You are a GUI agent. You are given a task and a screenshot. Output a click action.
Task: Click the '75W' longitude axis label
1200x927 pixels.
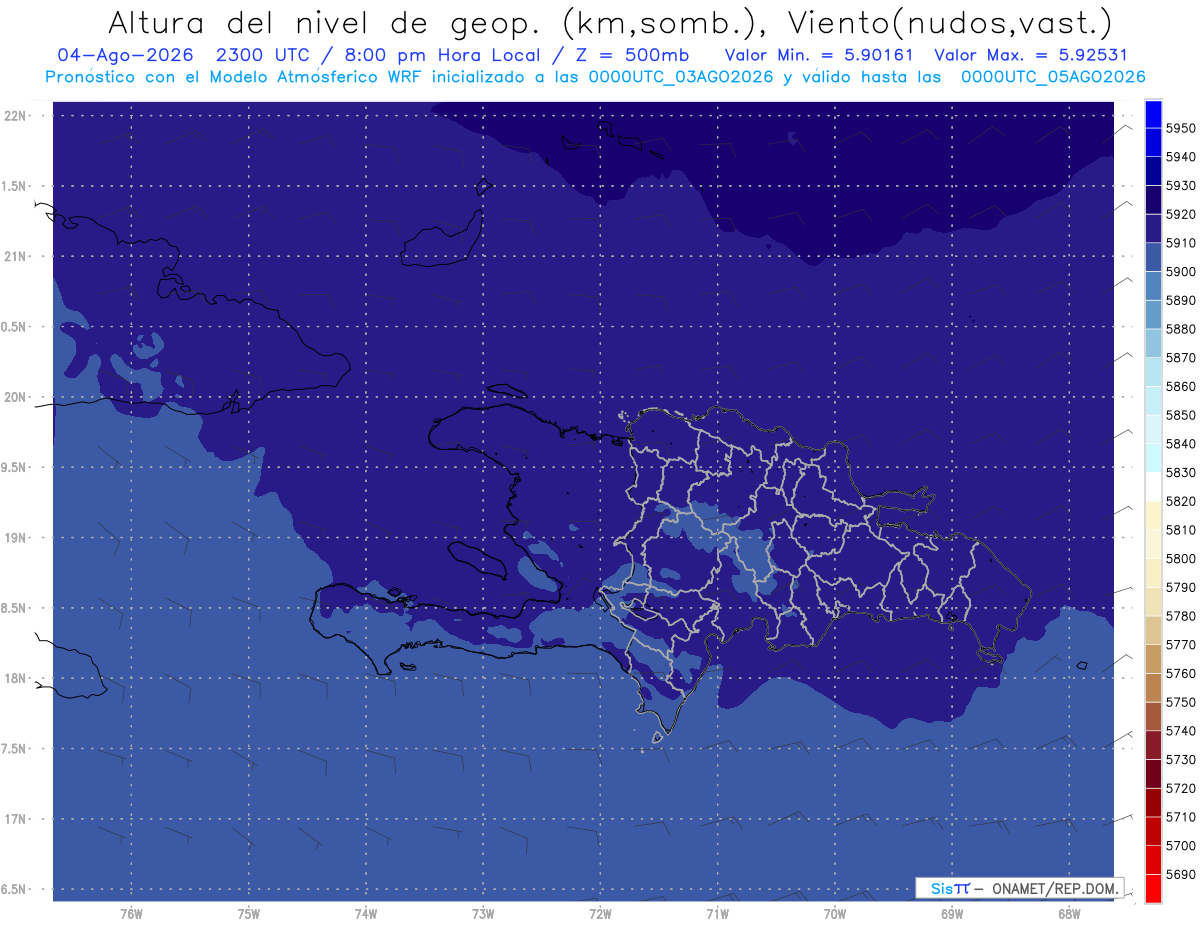click(248, 913)
